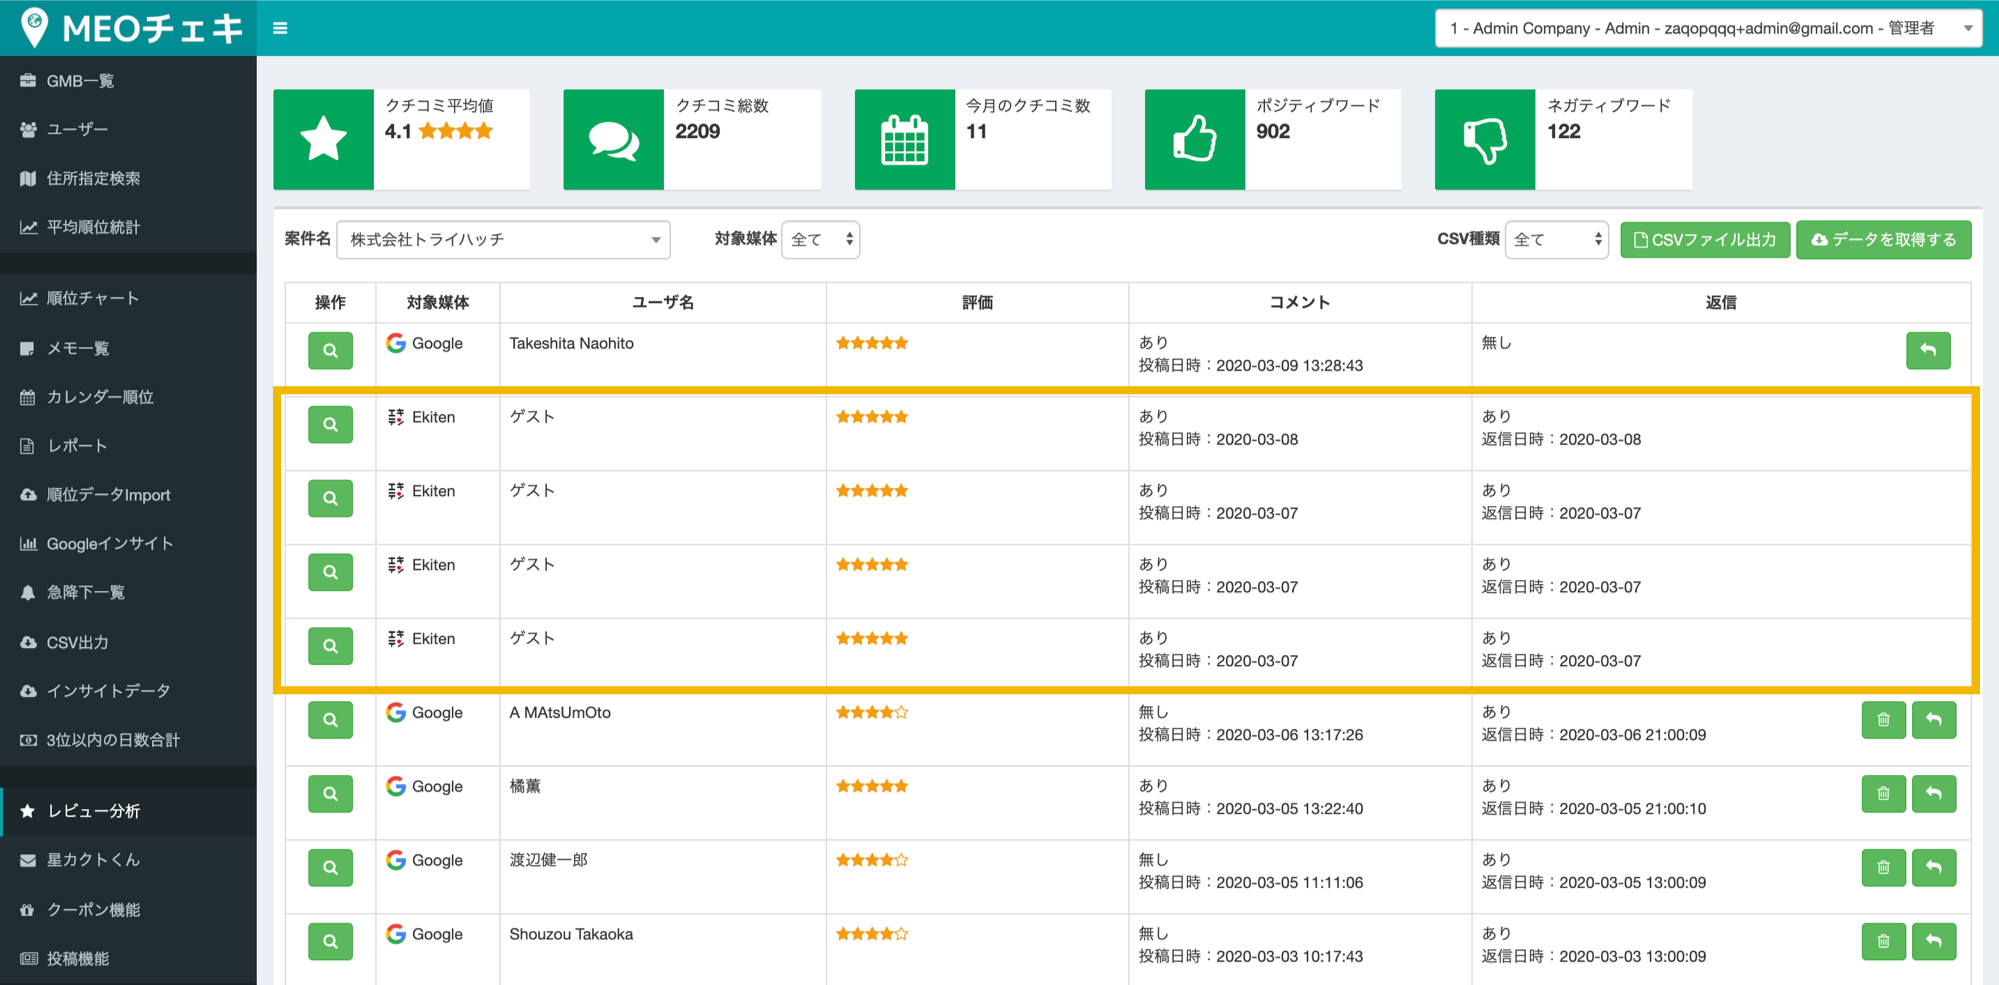Open the CSV種類 dropdown
The image size is (1999, 985).
coord(1556,240)
